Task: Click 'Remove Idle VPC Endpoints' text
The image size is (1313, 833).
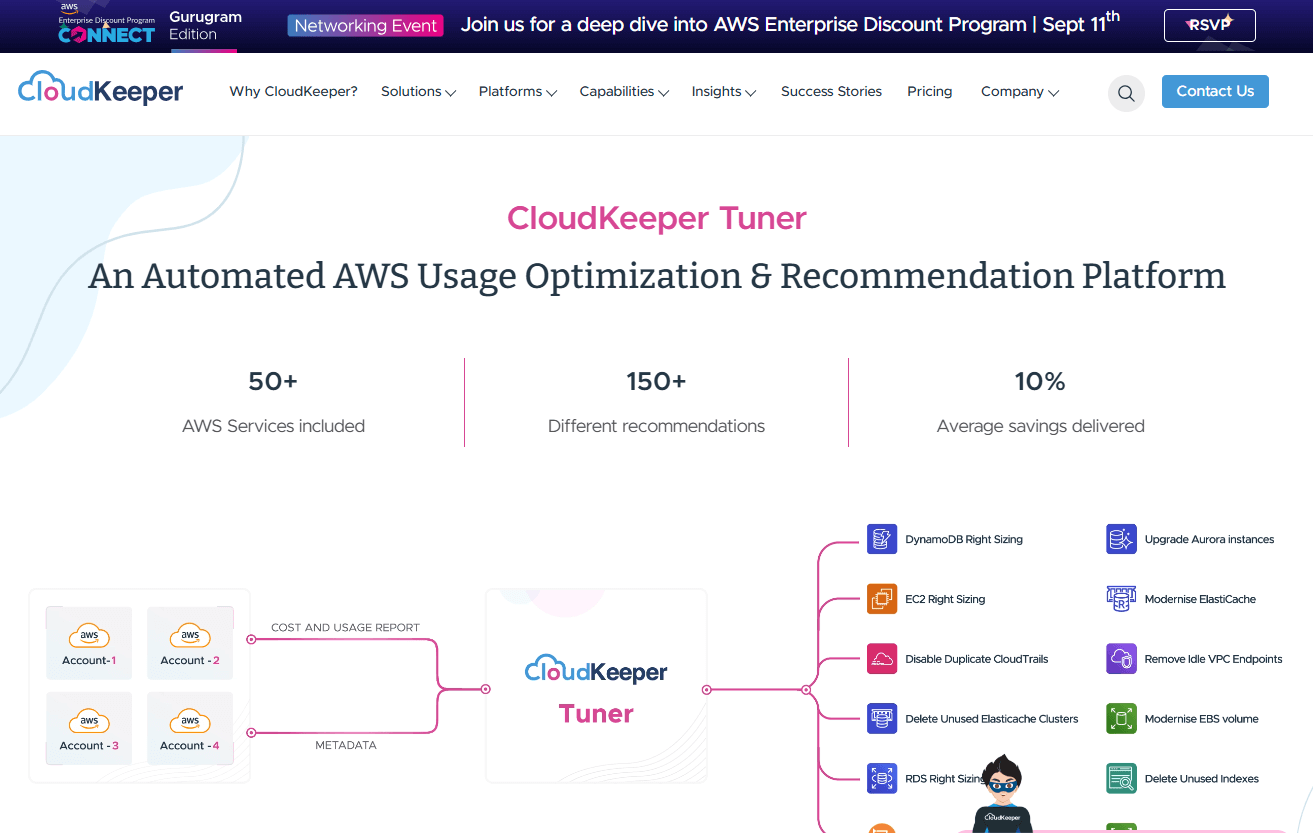Action: click(1213, 659)
